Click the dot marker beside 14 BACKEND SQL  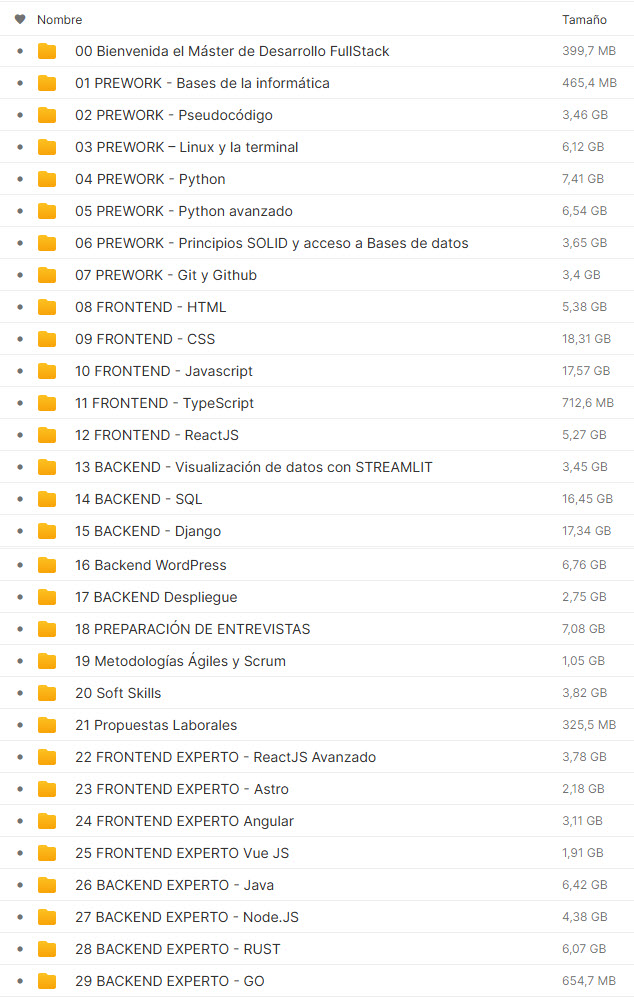click(20, 499)
